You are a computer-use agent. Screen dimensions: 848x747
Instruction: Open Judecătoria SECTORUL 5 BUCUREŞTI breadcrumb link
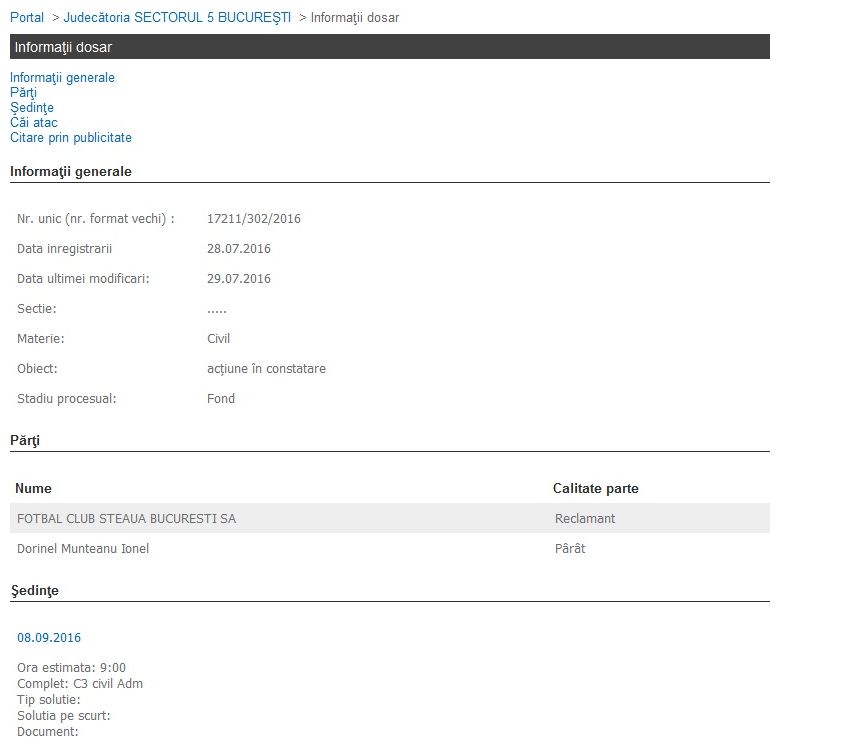tap(177, 18)
